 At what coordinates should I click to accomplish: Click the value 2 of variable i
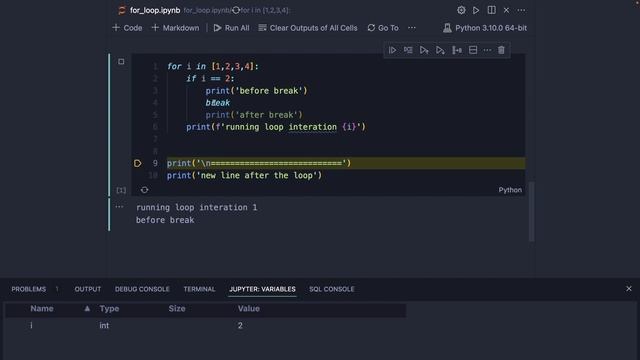click(x=240, y=325)
